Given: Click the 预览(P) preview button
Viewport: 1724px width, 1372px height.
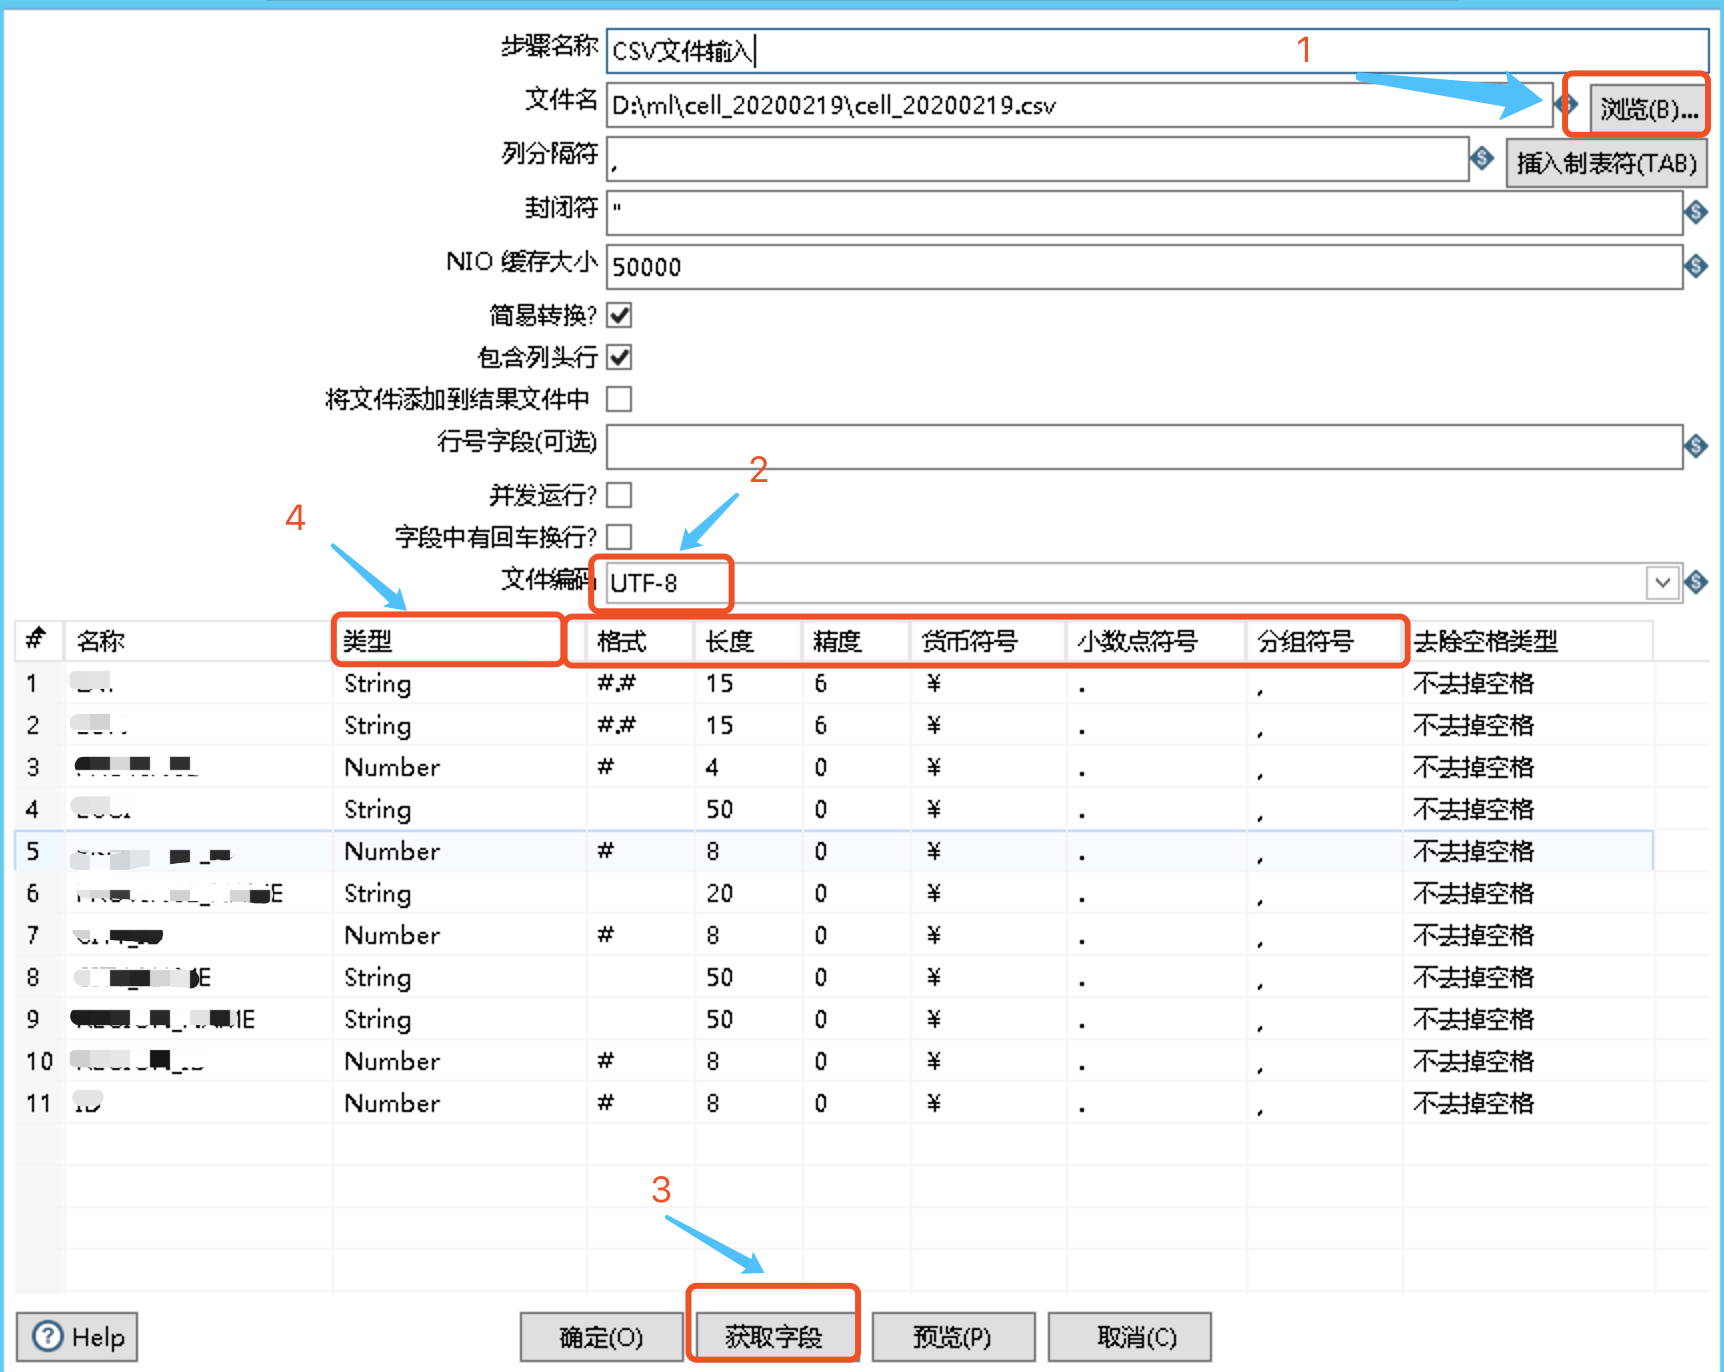Looking at the screenshot, I should tap(952, 1336).
